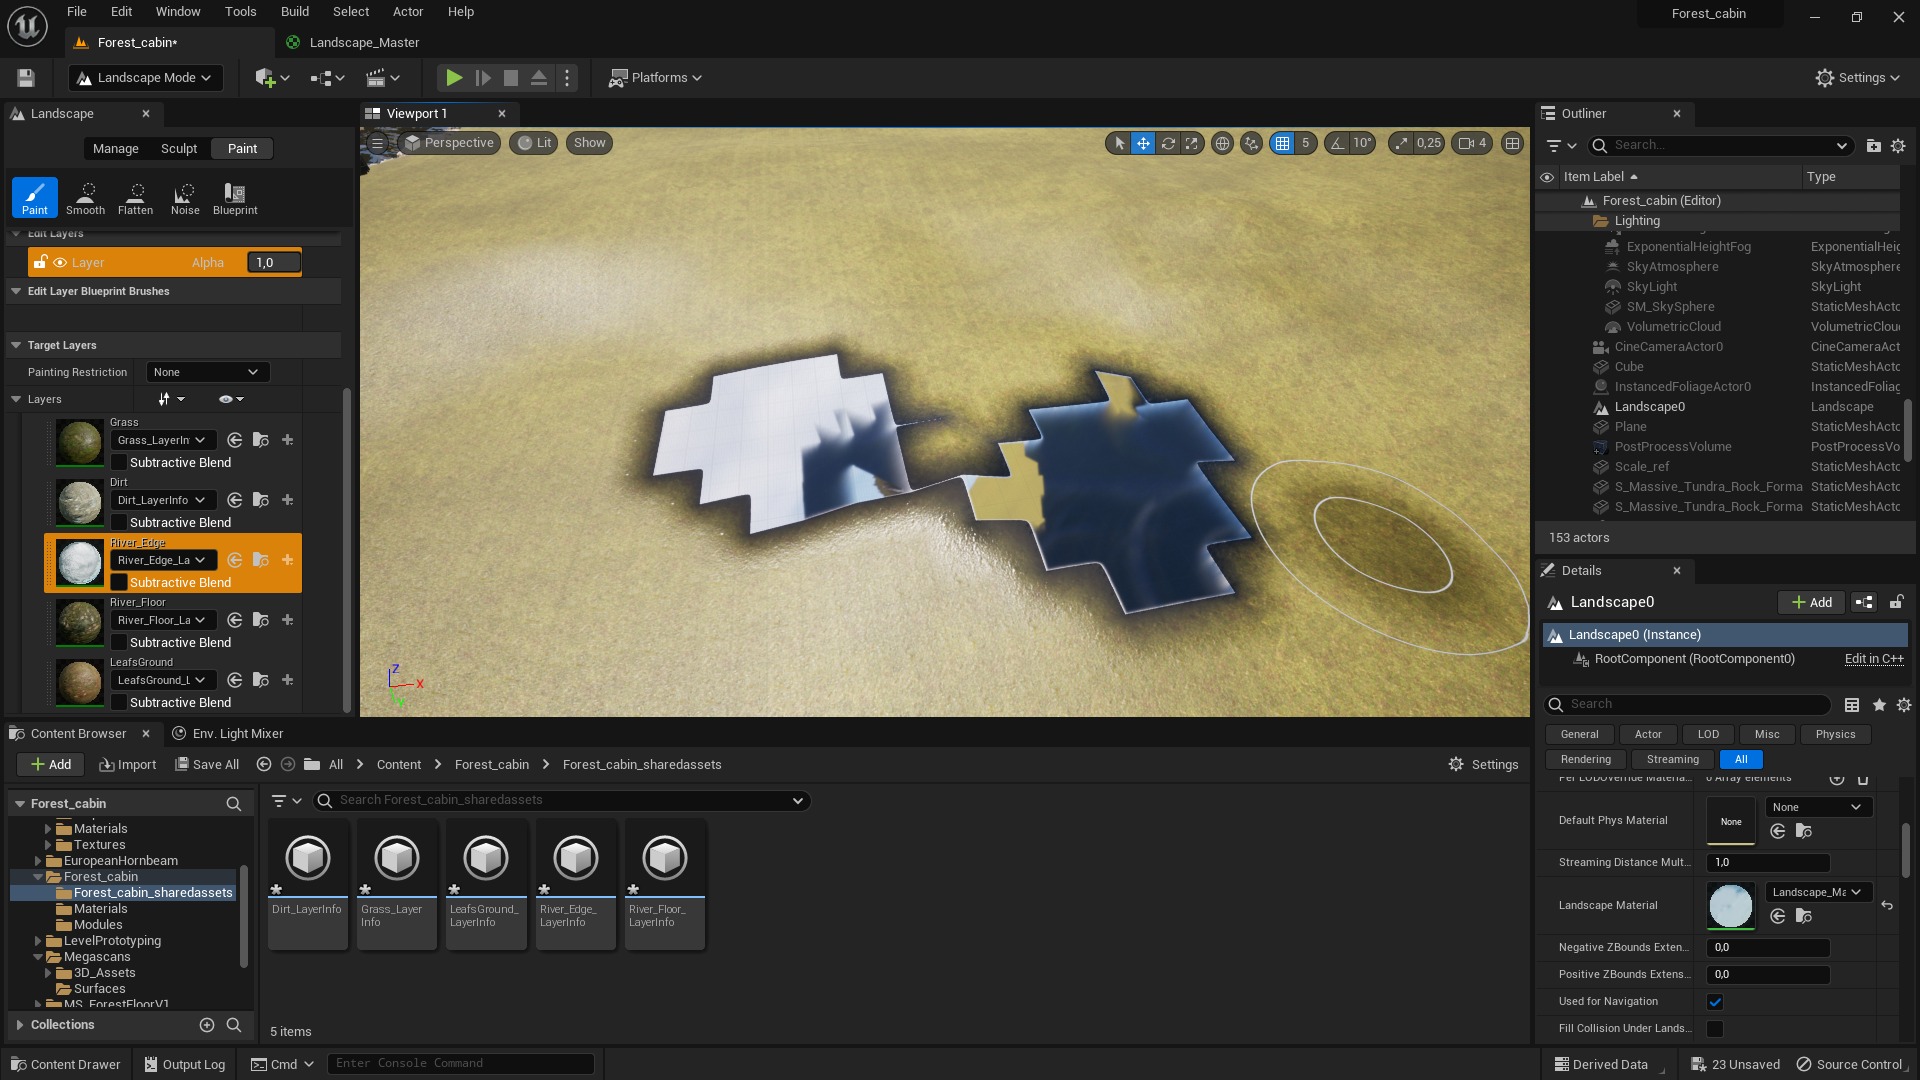Switch to the Sculpt tab
The height and width of the screenshot is (1080, 1920).
[179, 149]
